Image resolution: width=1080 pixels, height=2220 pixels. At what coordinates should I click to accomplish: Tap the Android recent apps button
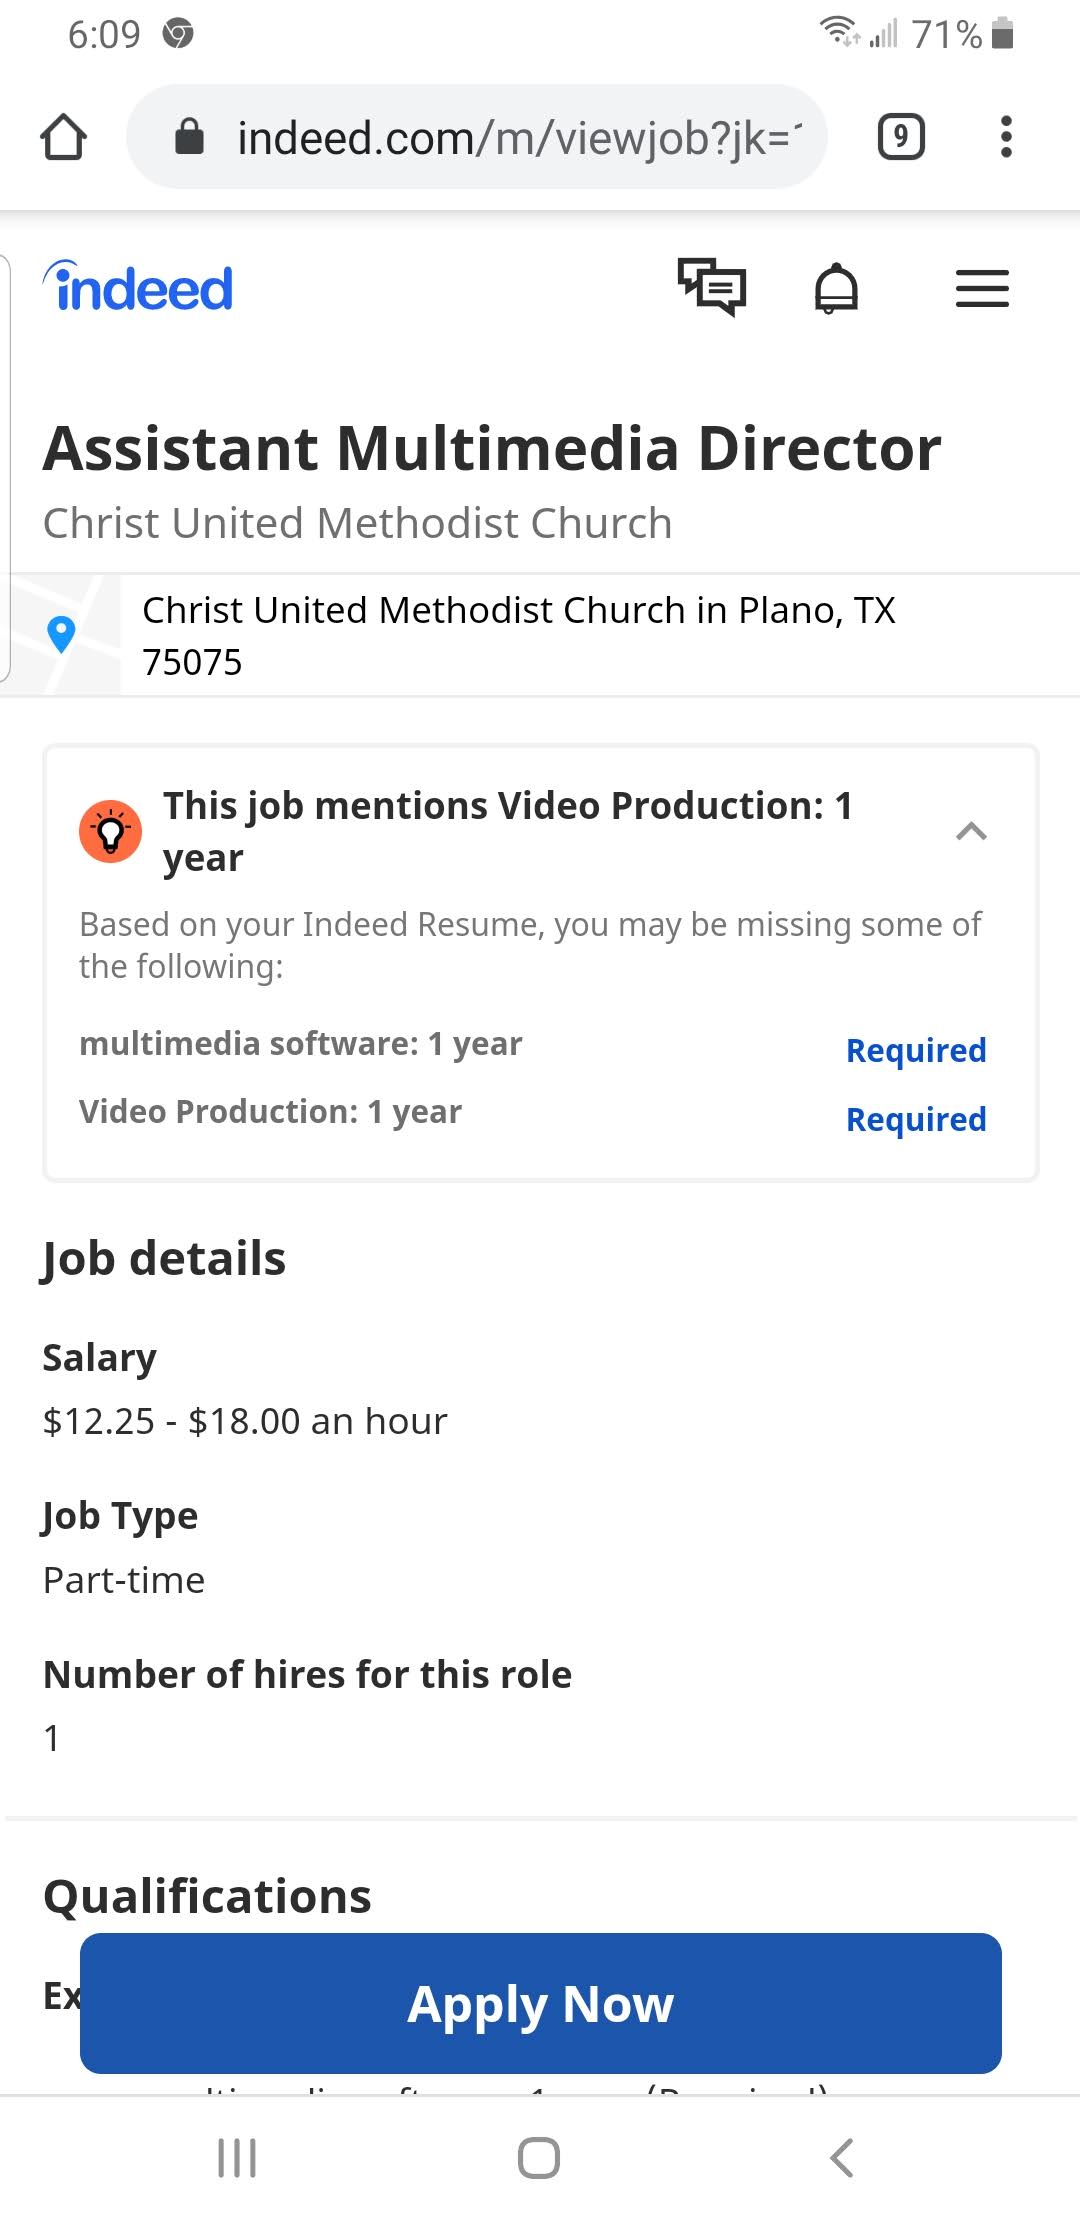tap(237, 2157)
